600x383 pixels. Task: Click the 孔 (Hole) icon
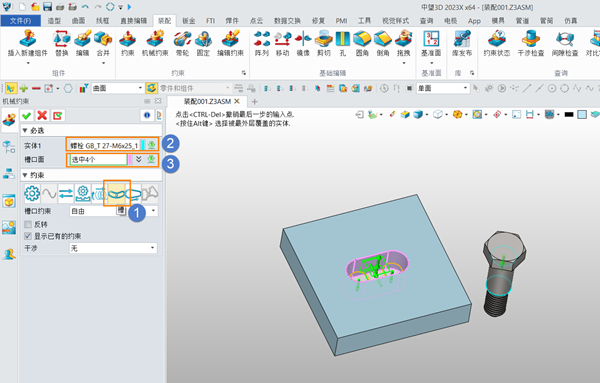point(343,39)
